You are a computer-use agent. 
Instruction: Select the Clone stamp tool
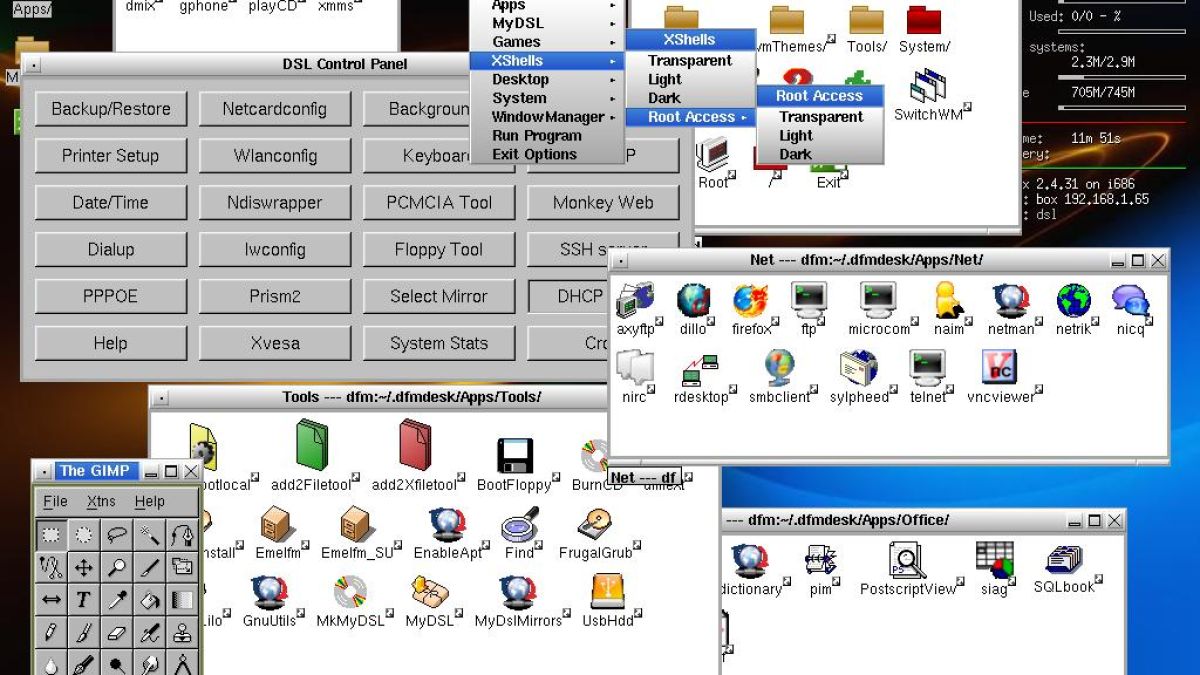pyautogui.click(x=182, y=634)
